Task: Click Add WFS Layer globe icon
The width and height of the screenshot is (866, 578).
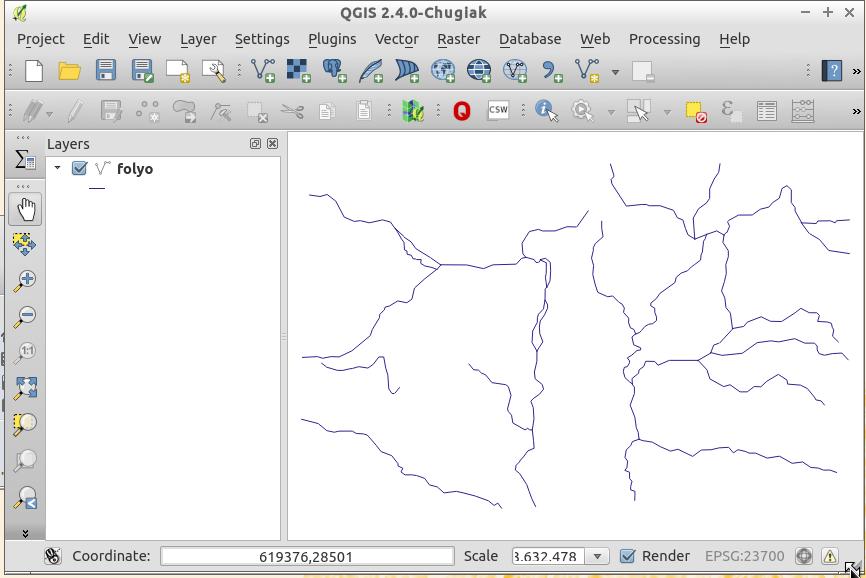Action: (x=515, y=71)
